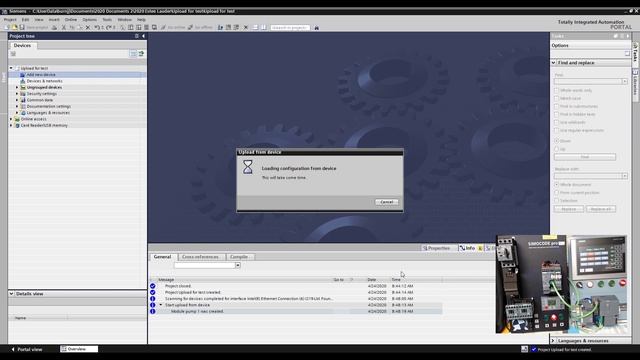
Task: Click the Open project toolbar icon
Action: (x=14, y=27)
